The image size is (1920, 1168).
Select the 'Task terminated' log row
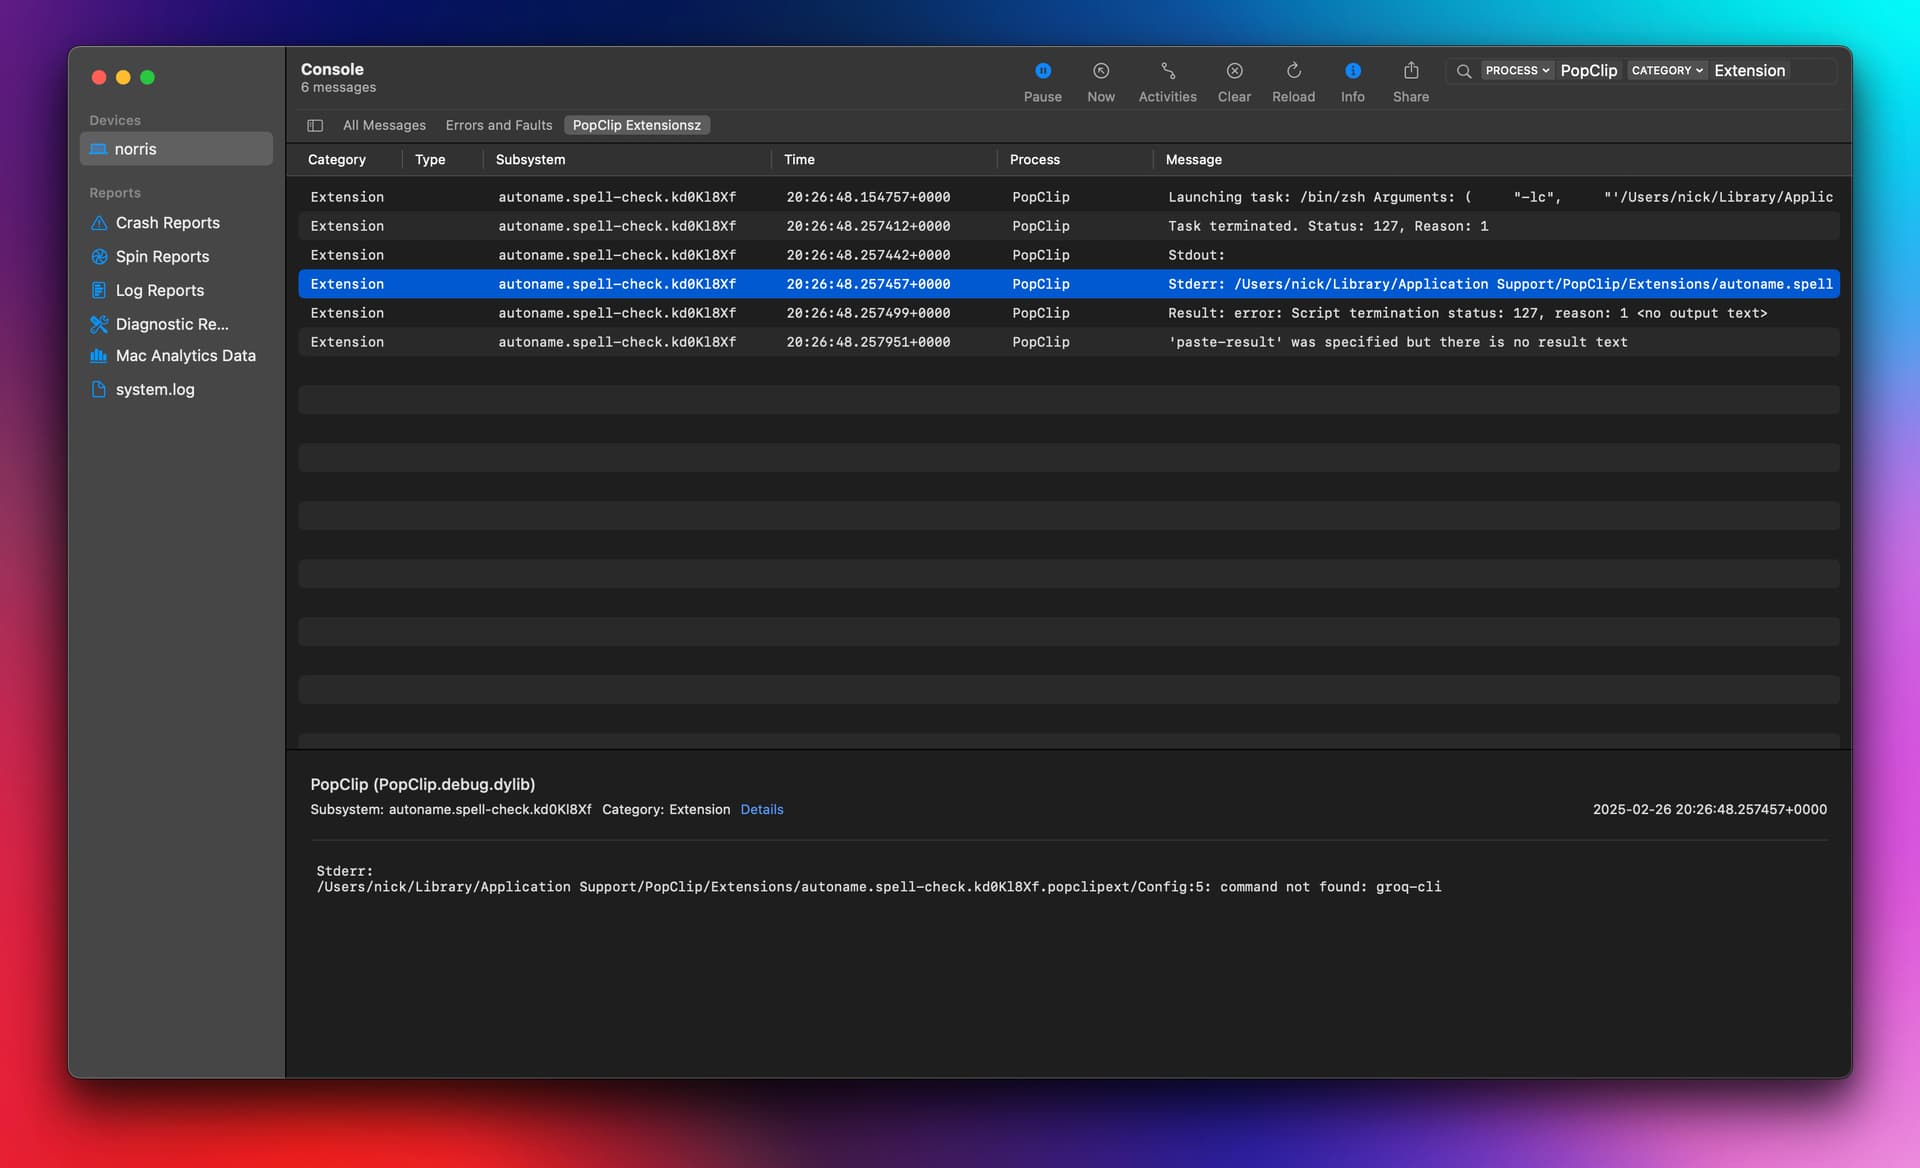(x=1068, y=226)
